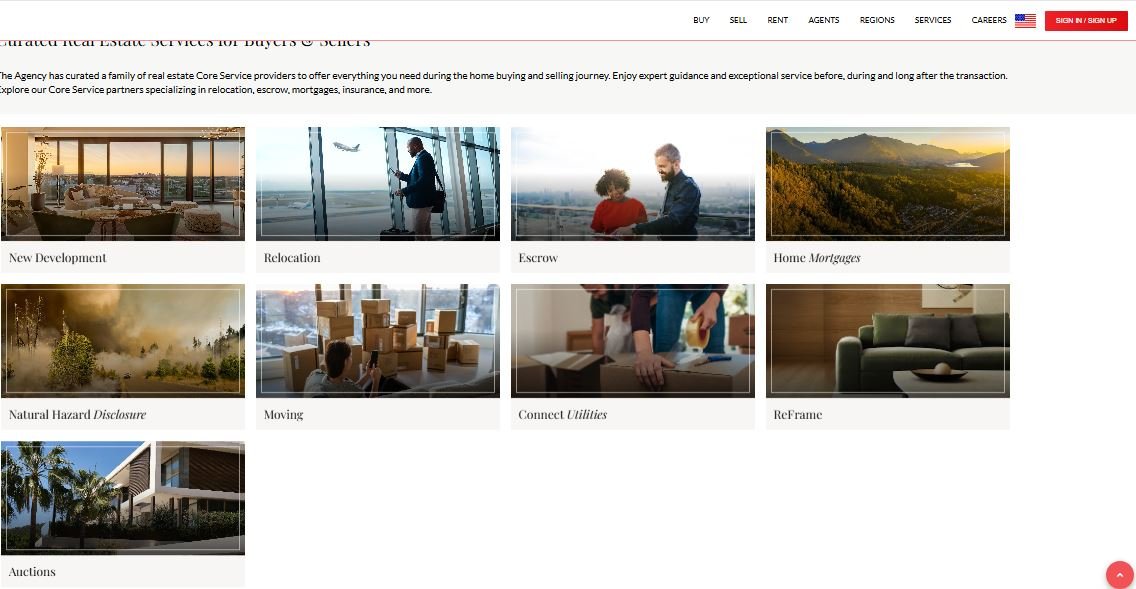Click the SIGN IN / SIGN UP button
The height and width of the screenshot is (589, 1136).
click(x=1085, y=20)
